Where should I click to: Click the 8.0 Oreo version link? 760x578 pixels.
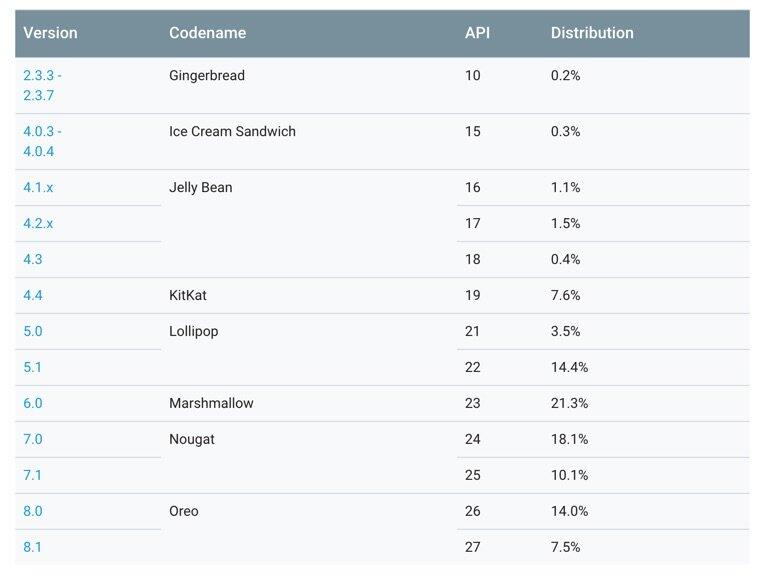coord(33,511)
